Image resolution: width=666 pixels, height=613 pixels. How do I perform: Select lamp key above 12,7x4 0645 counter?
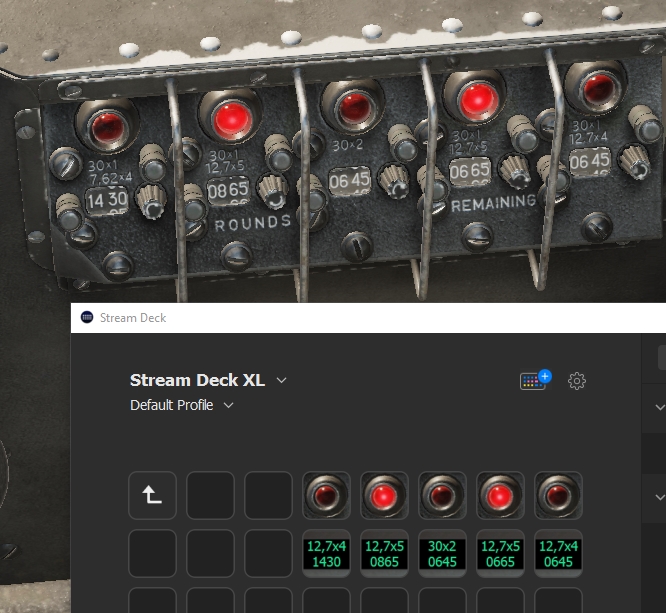pyautogui.click(x=558, y=496)
